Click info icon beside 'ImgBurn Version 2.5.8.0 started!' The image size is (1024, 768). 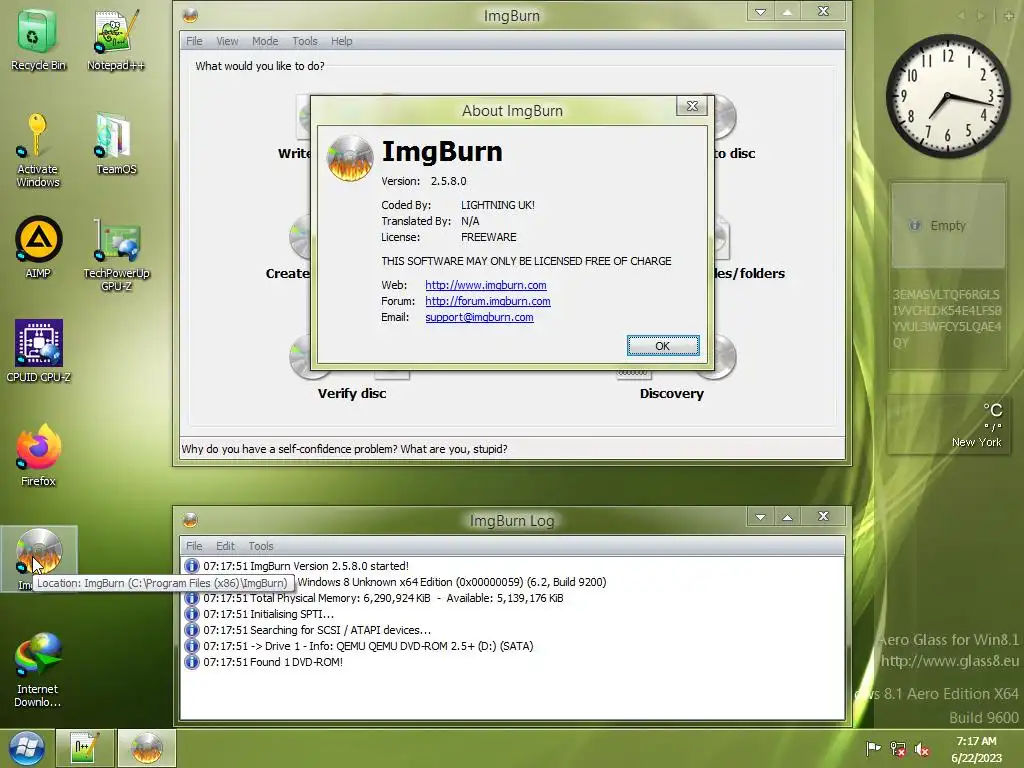(x=191, y=566)
